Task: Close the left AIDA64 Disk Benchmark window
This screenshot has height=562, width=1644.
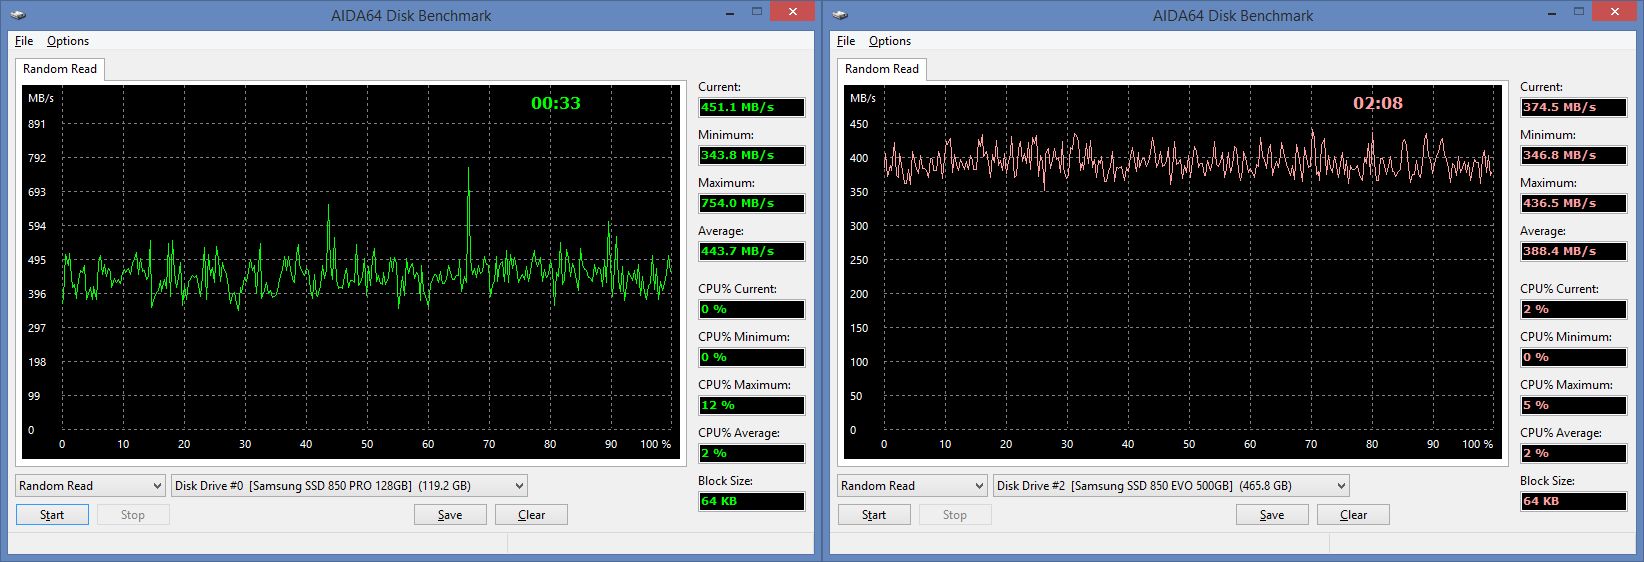Action: click(x=793, y=12)
